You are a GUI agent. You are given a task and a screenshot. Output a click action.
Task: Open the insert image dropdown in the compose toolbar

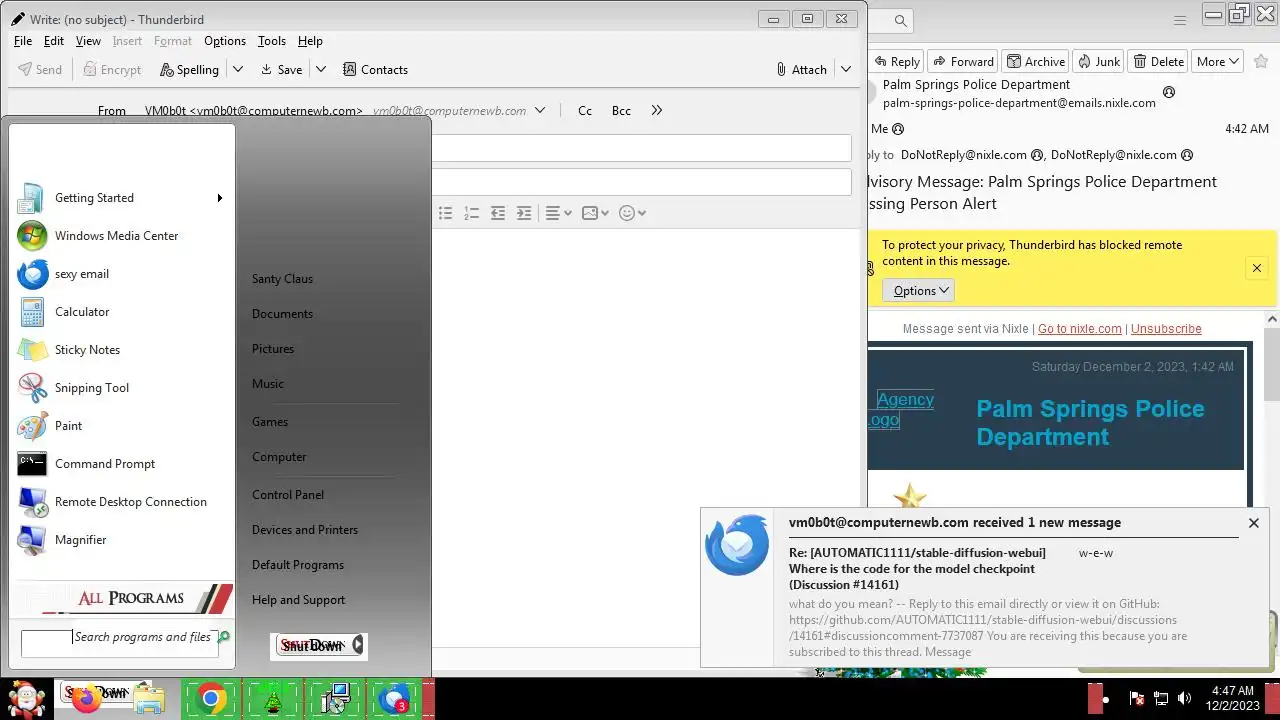point(595,213)
